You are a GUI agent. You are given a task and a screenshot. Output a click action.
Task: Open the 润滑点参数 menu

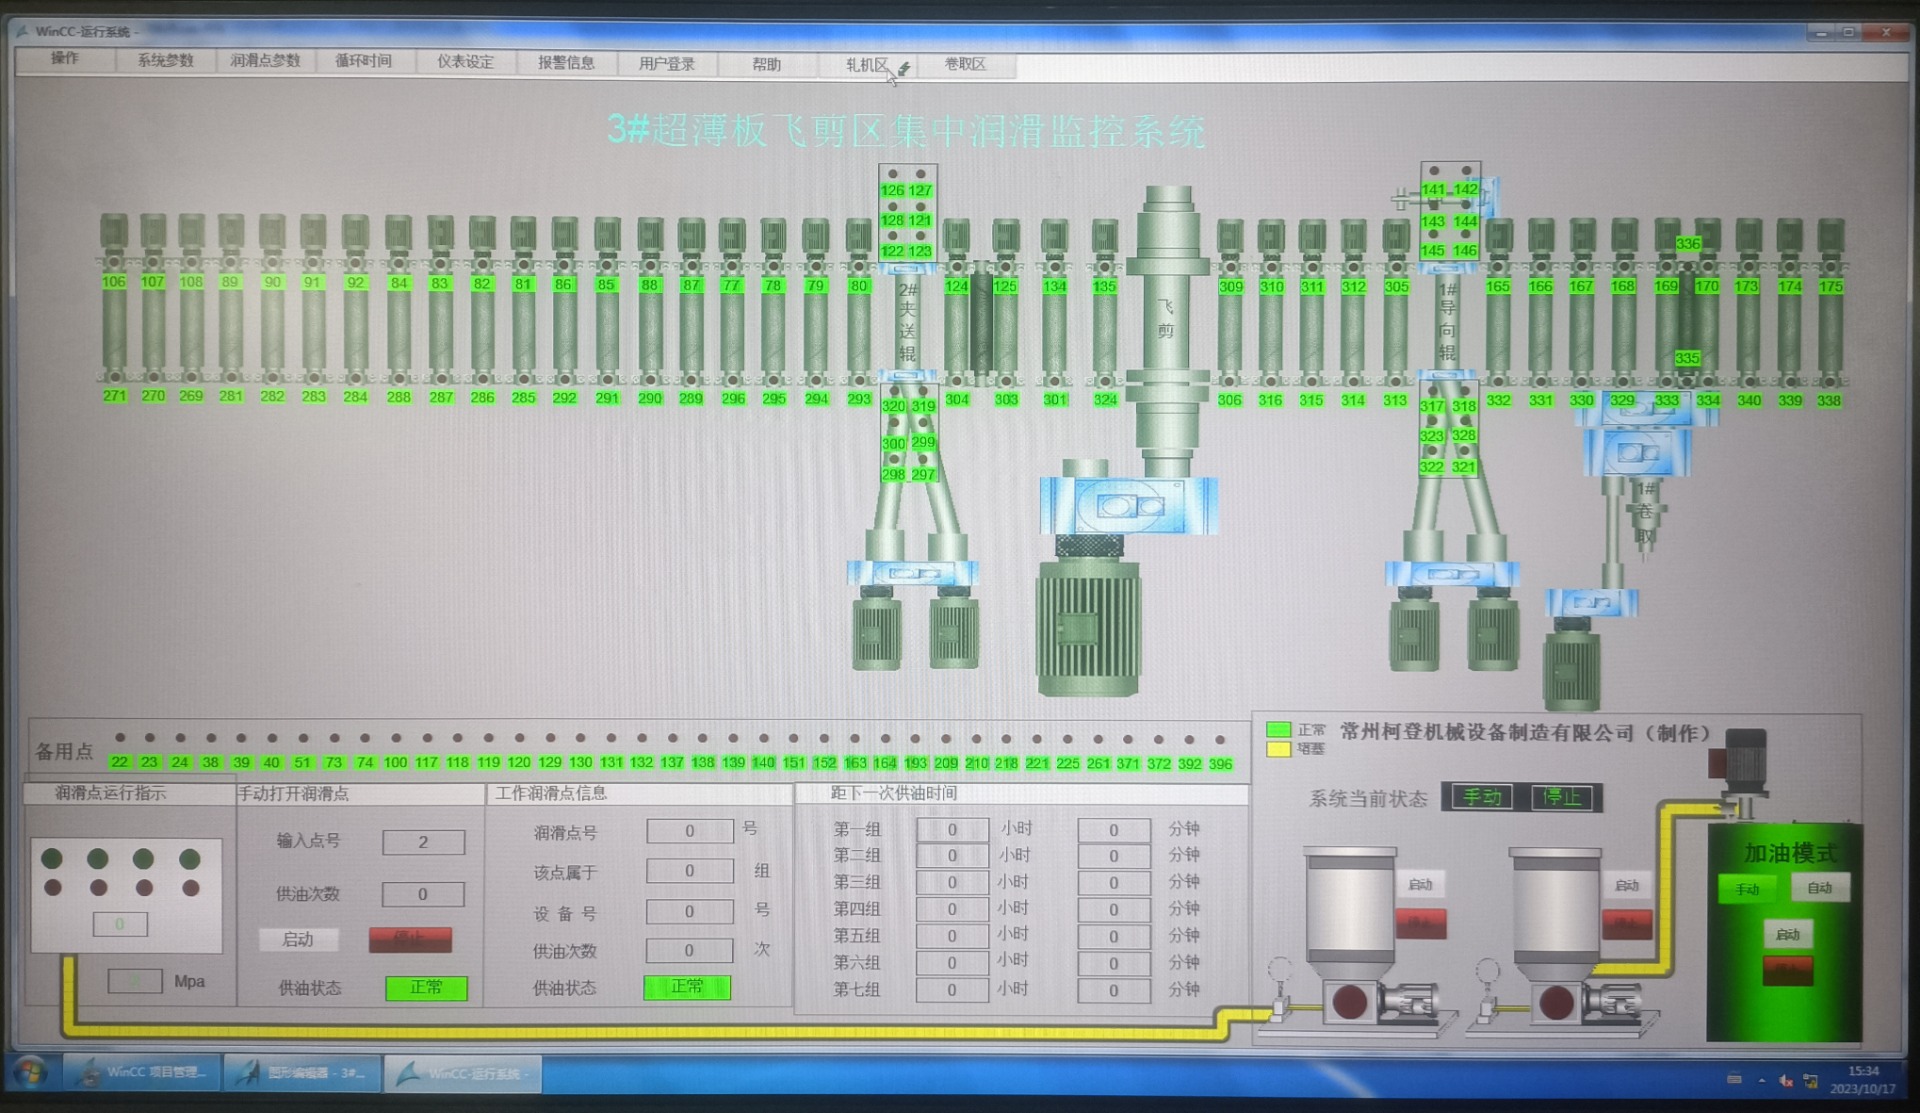pos(265,61)
